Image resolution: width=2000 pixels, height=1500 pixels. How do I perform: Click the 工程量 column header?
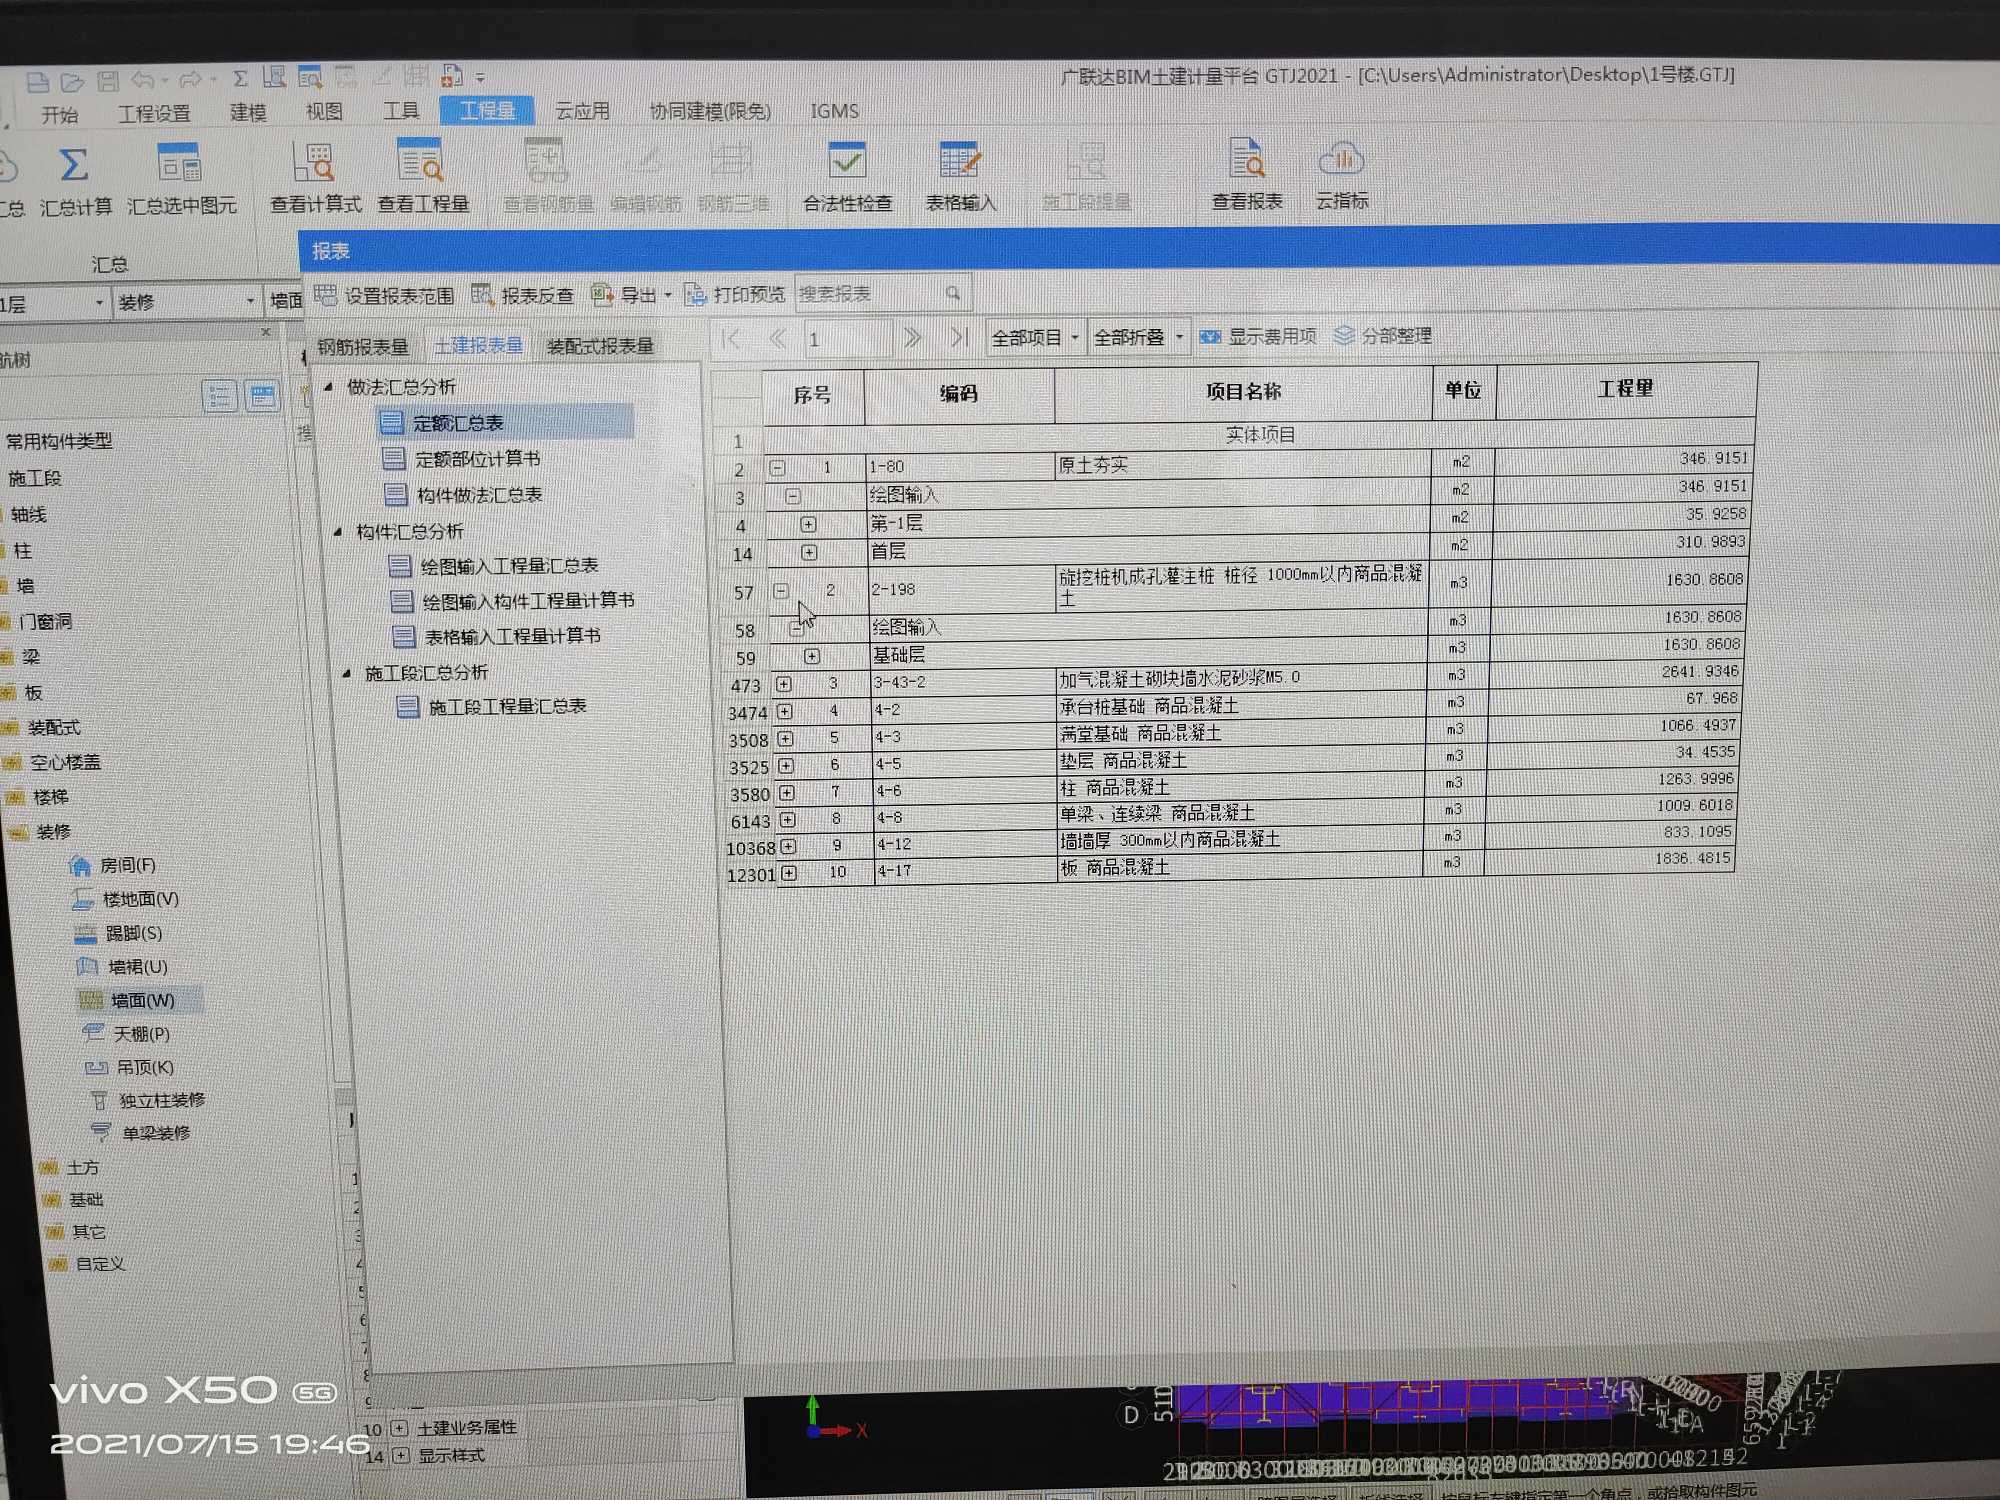click(1626, 389)
